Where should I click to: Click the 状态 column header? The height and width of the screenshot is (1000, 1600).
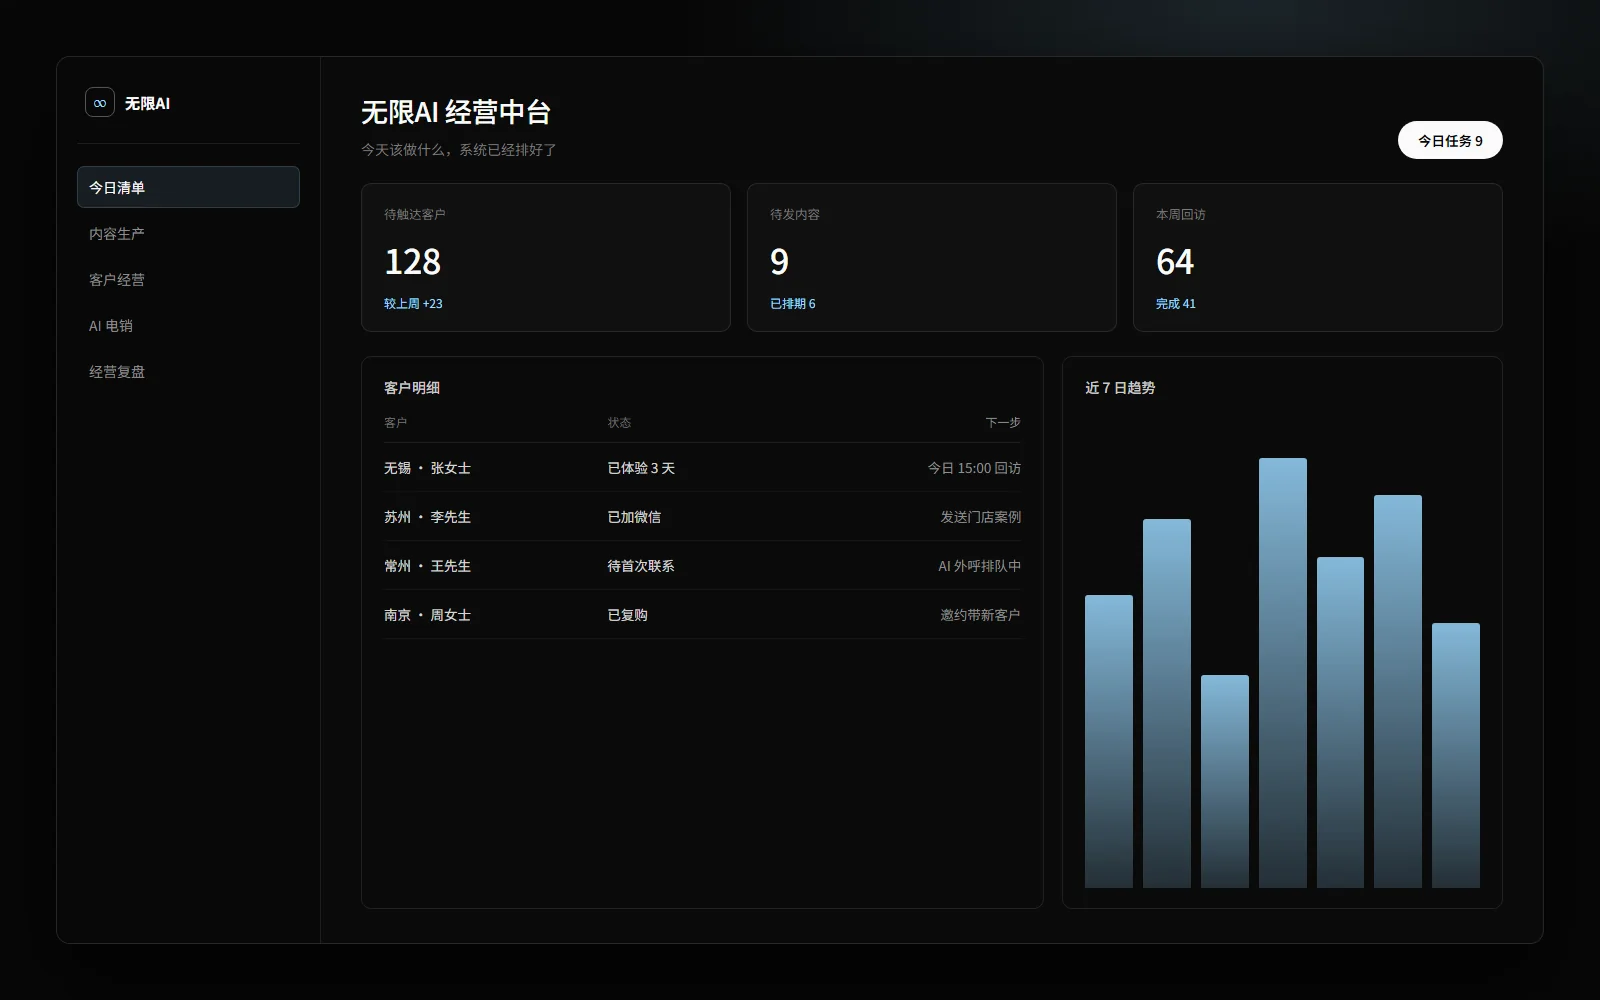coord(619,423)
